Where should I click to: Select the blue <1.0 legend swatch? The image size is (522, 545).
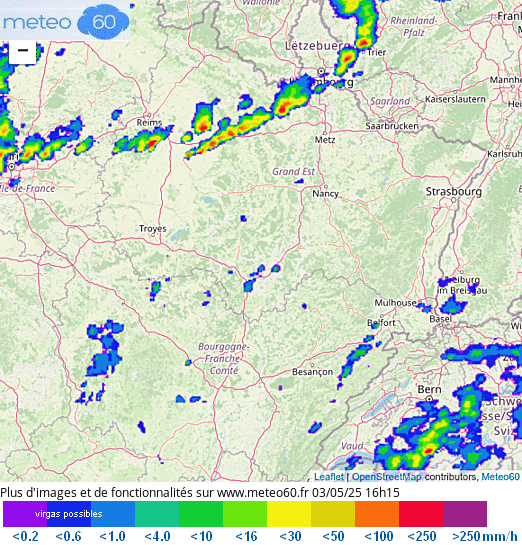[x=113, y=514]
